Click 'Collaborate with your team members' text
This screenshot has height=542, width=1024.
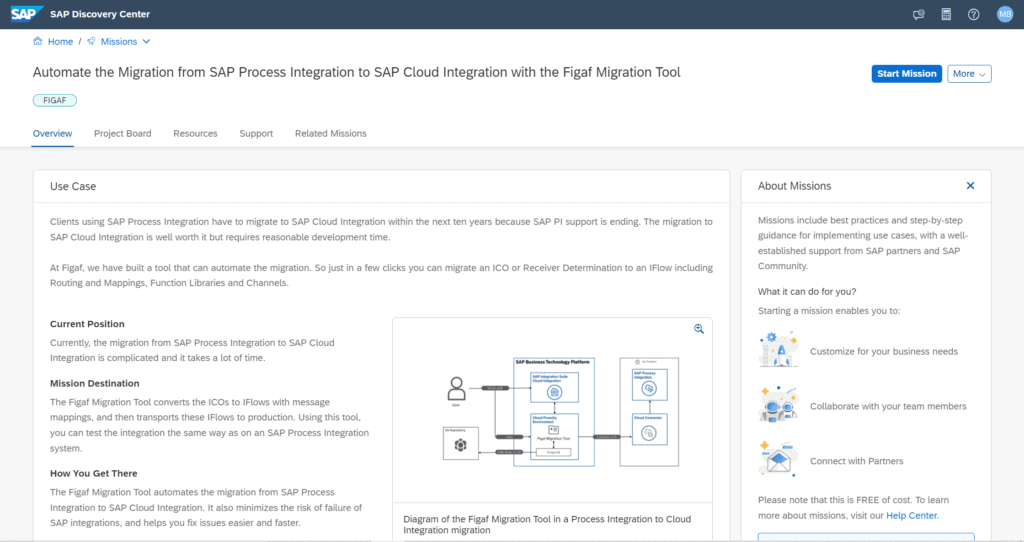[888, 406]
